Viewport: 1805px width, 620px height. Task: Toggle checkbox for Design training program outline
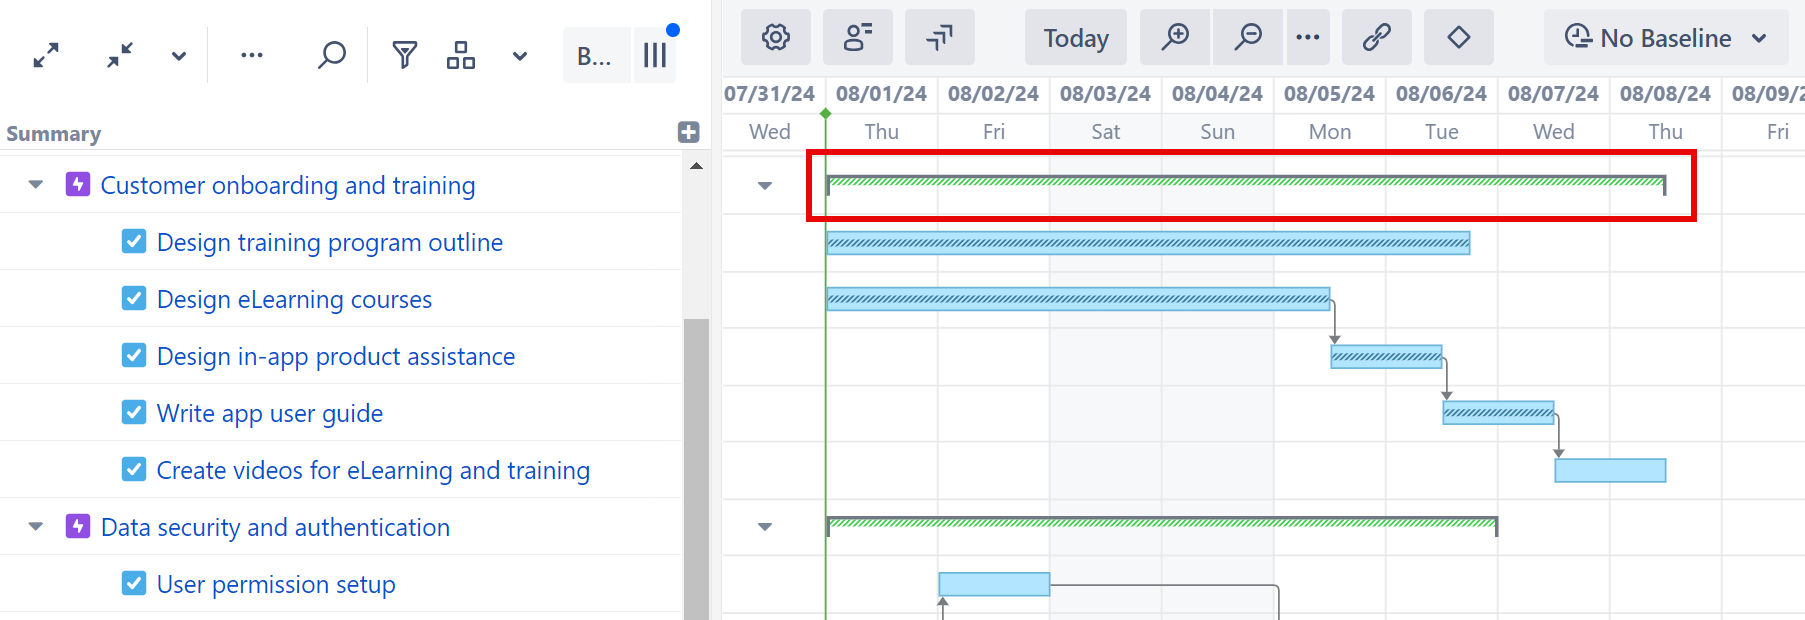(x=134, y=242)
